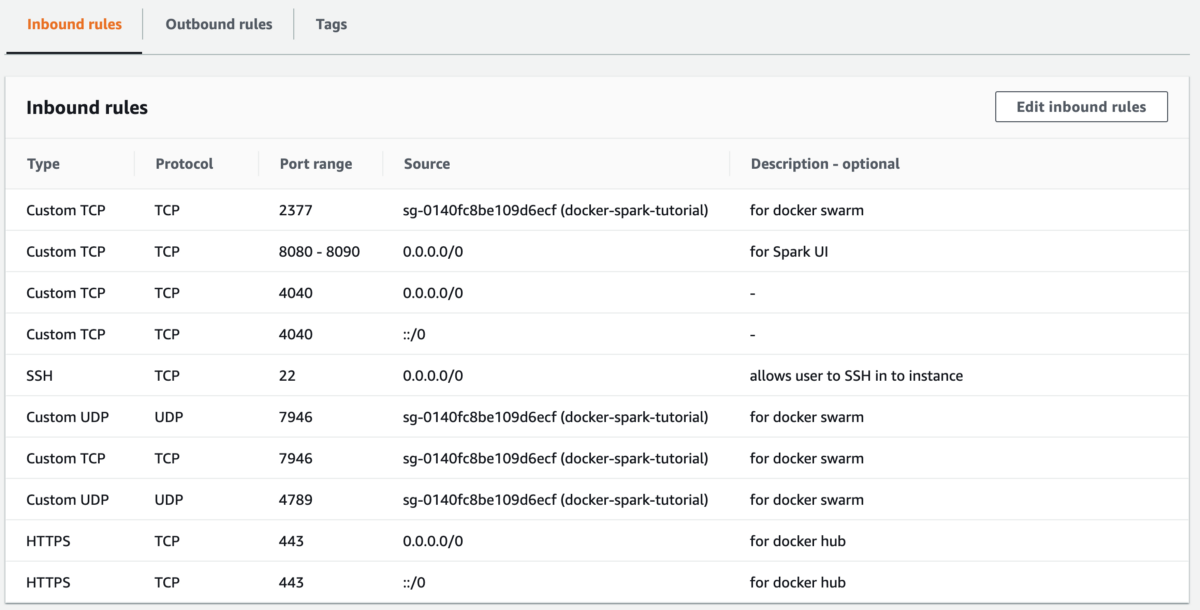1200x610 pixels.
Task: Click 'for docker hub' description in the ::/0 row
Action: point(798,582)
